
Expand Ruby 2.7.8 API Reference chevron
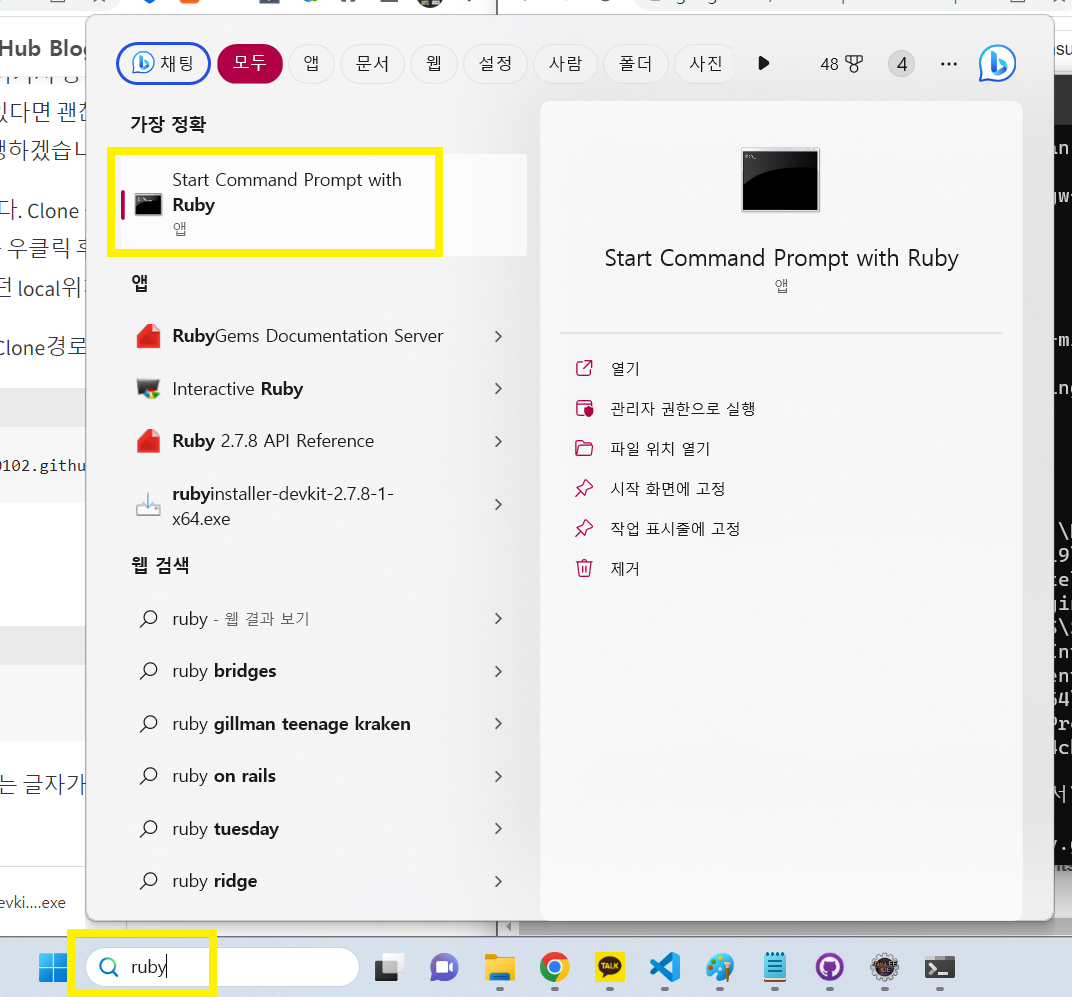[x=498, y=441]
